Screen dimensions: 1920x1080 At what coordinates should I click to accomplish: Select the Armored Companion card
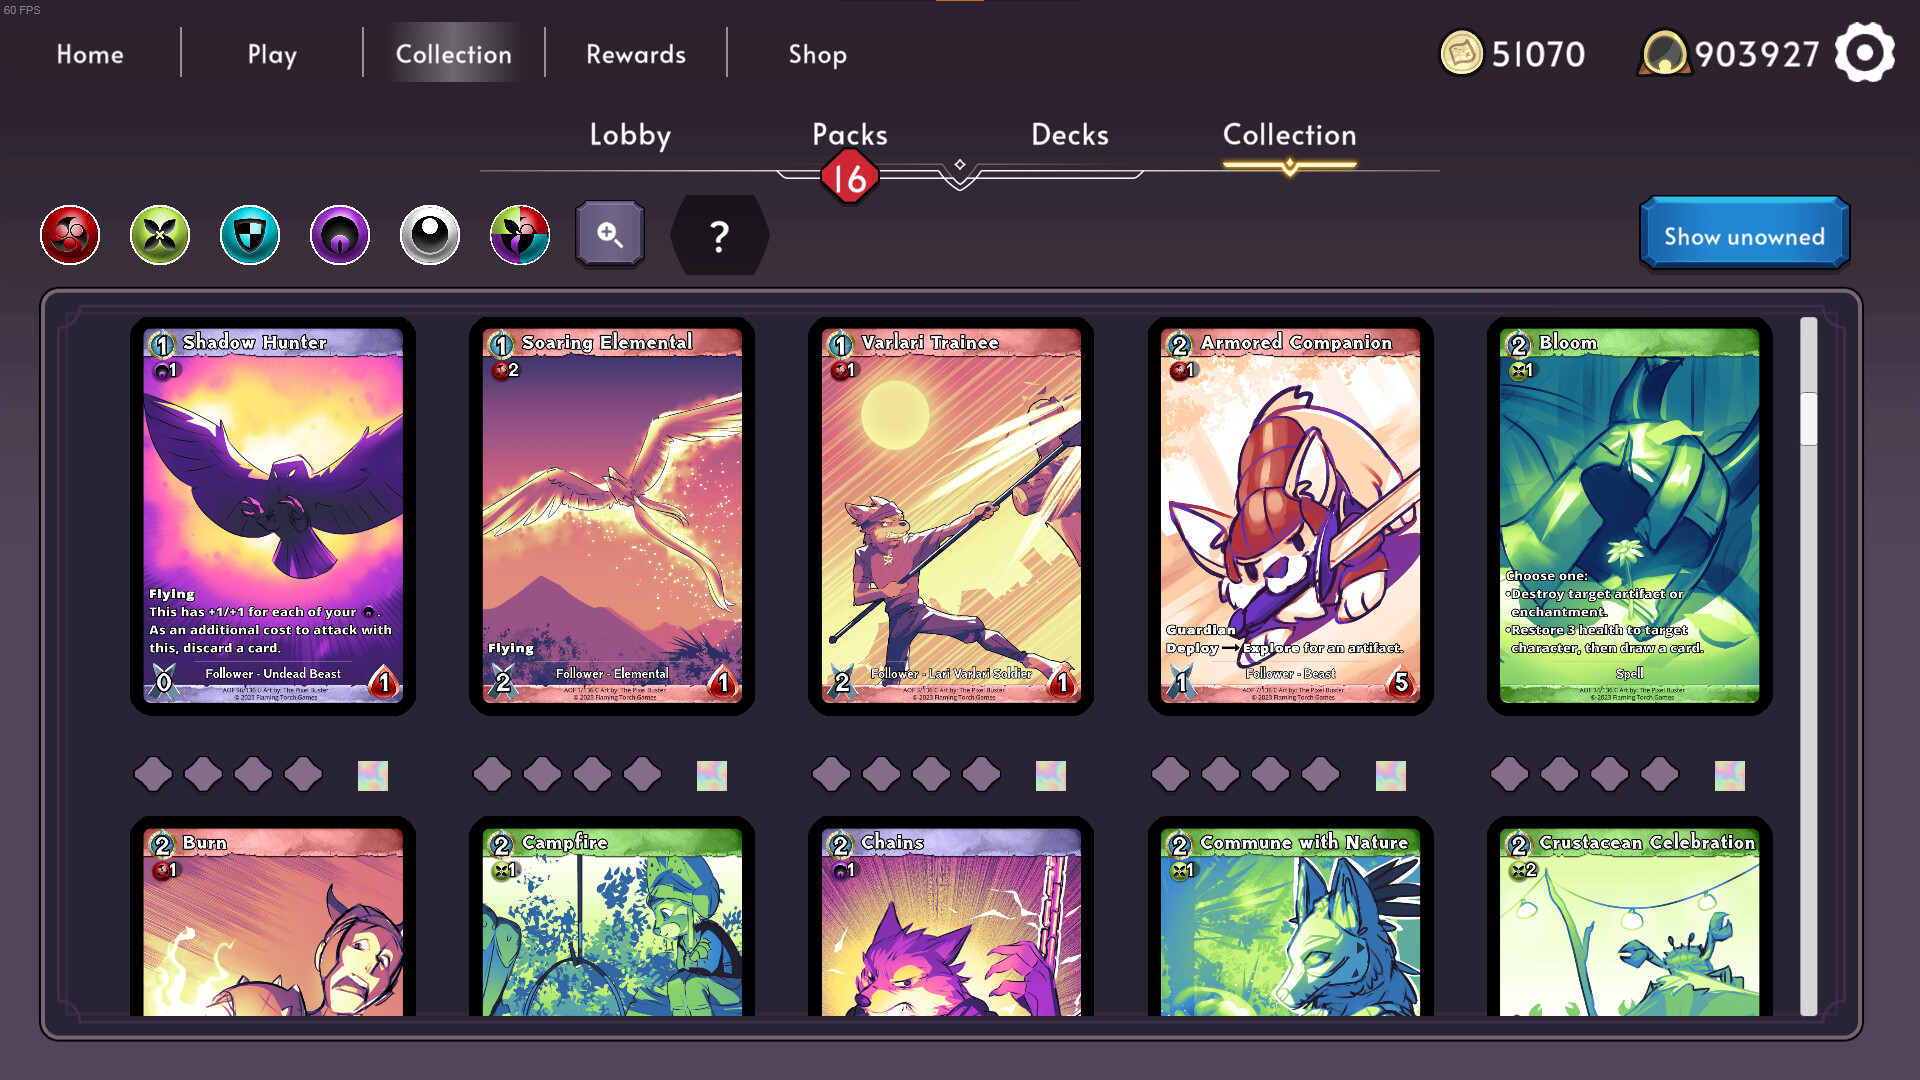pos(1290,515)
